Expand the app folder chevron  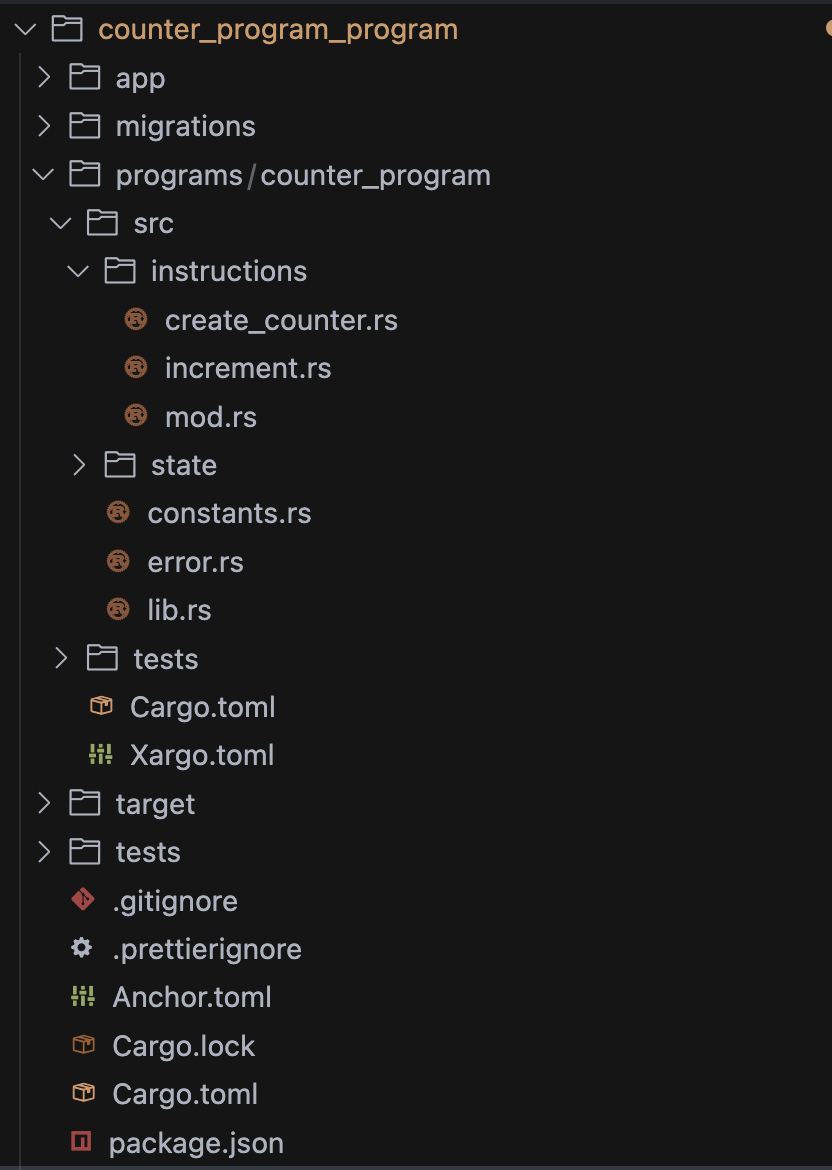[x=44, y=78]
